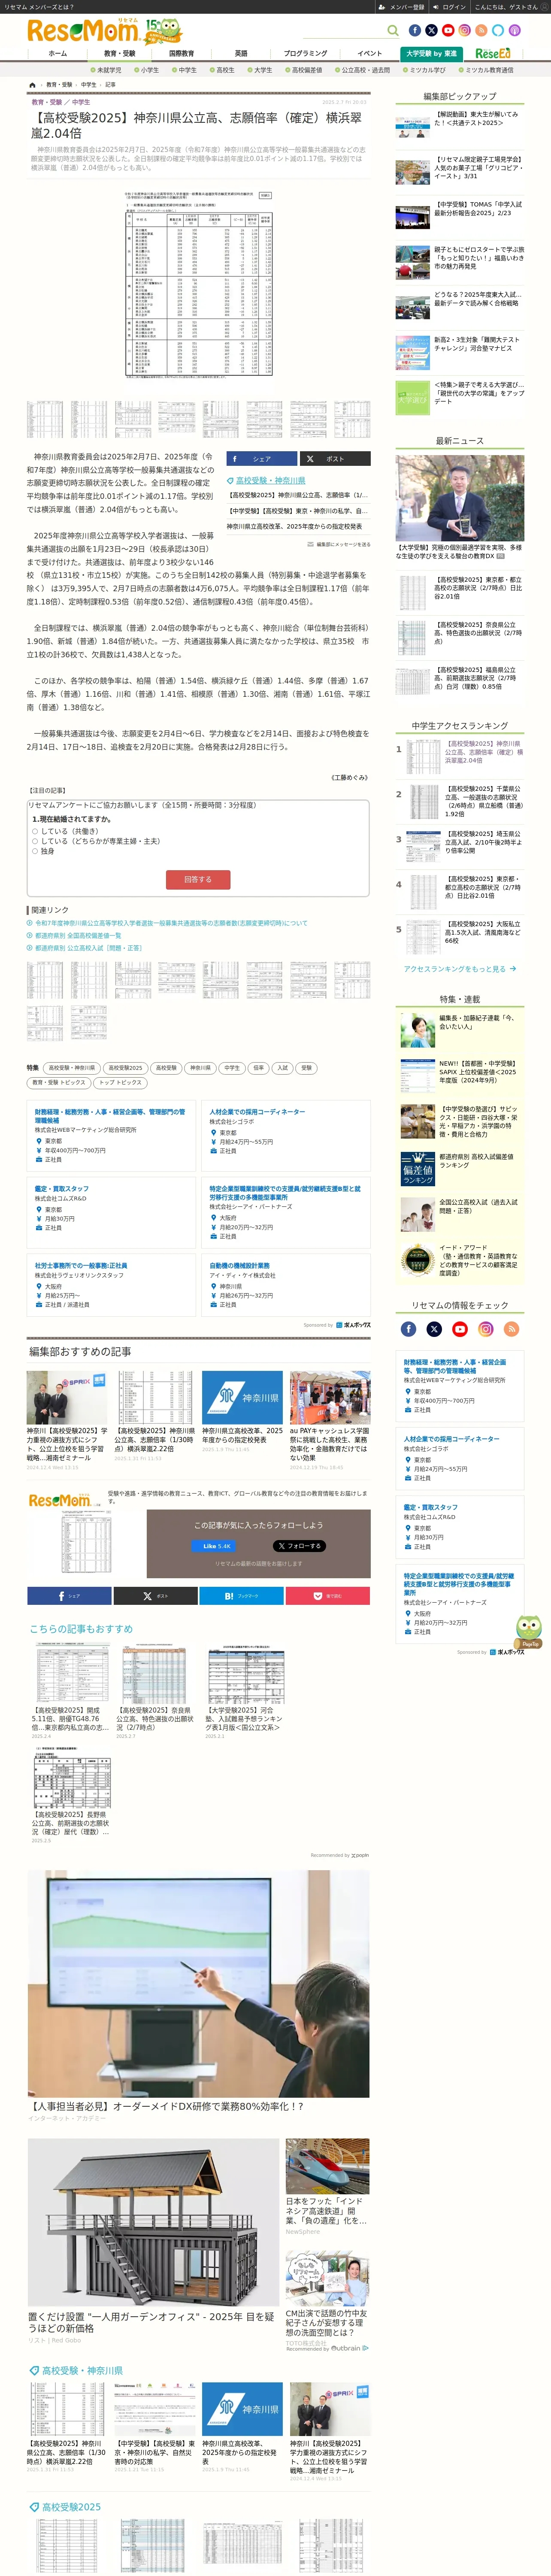The width and height of the screenshot is (551, 2576).
Task: Open sidebar Instagram icon under リセマムの情報をチェック
Action: (486, 1329)
